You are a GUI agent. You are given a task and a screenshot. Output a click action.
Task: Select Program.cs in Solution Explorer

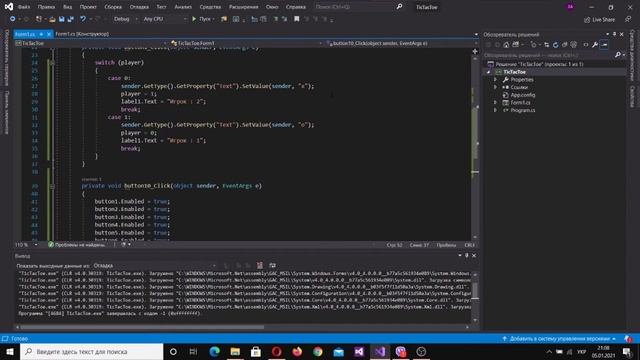(x=522, y=110)
